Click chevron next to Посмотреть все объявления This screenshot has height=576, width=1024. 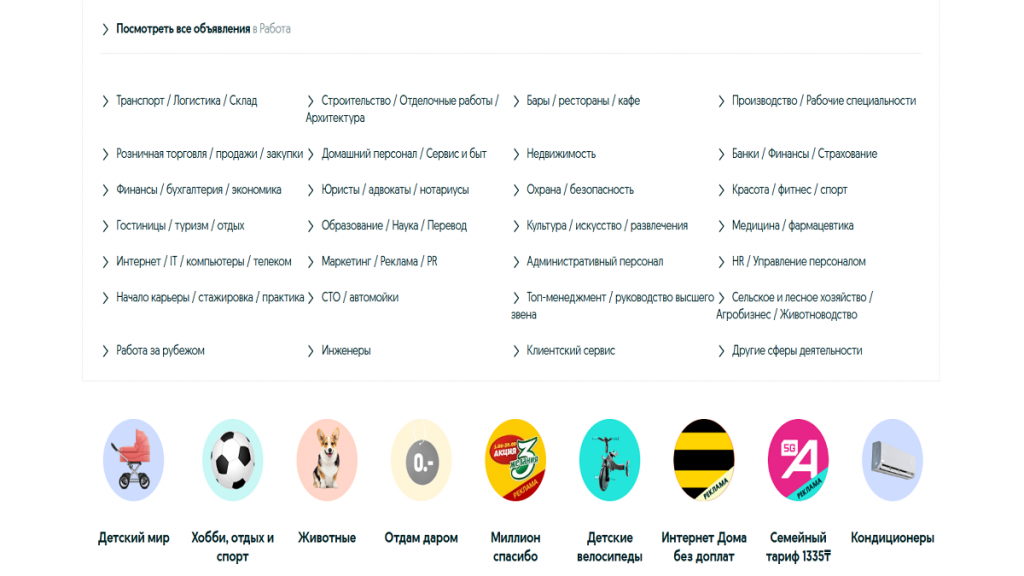point(106,30)
